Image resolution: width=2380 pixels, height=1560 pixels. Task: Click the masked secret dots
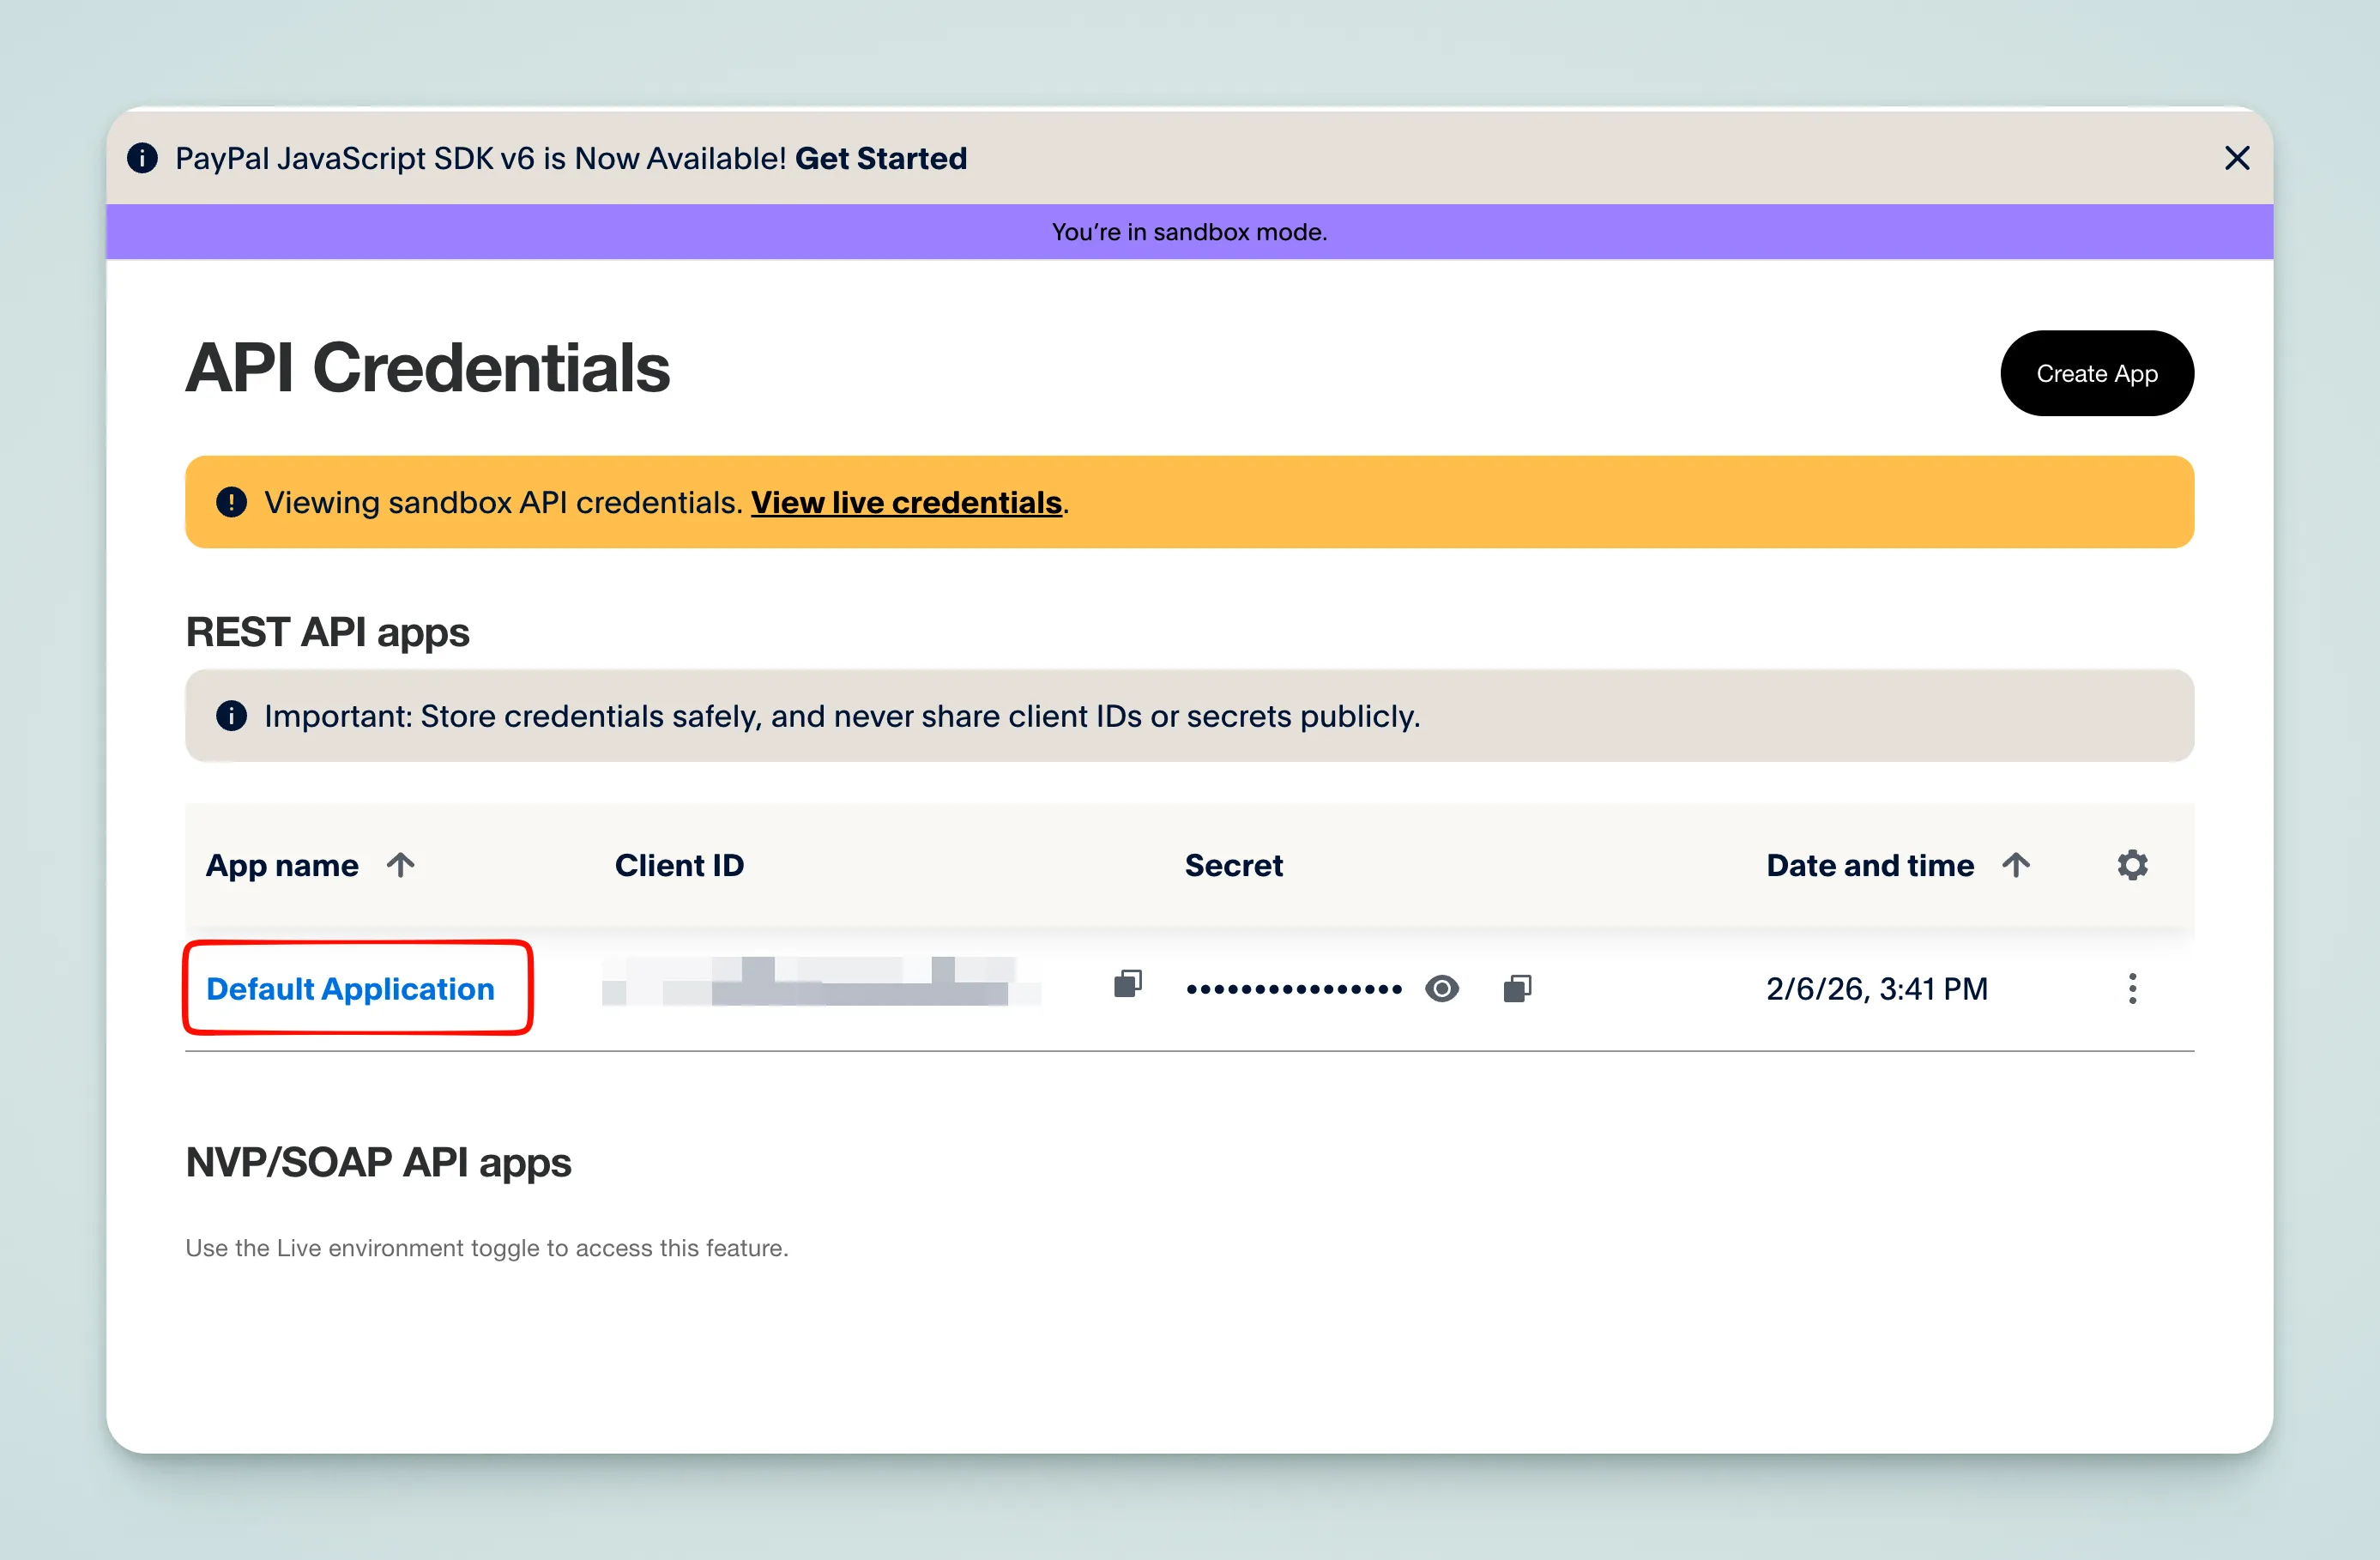(x=1294, y=989)
